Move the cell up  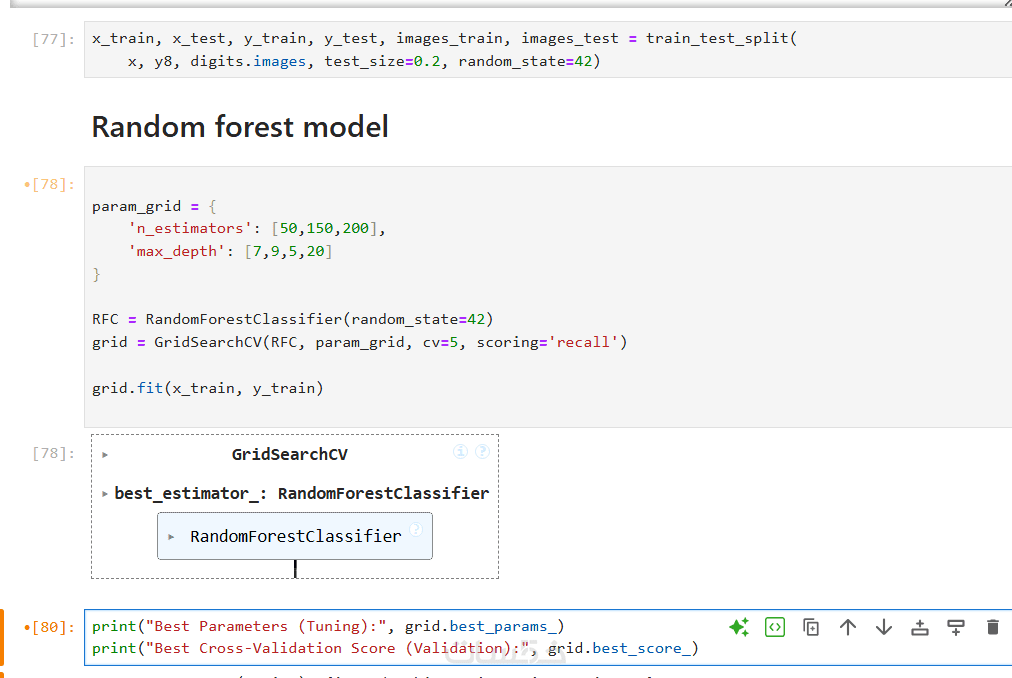coord(848,627)
